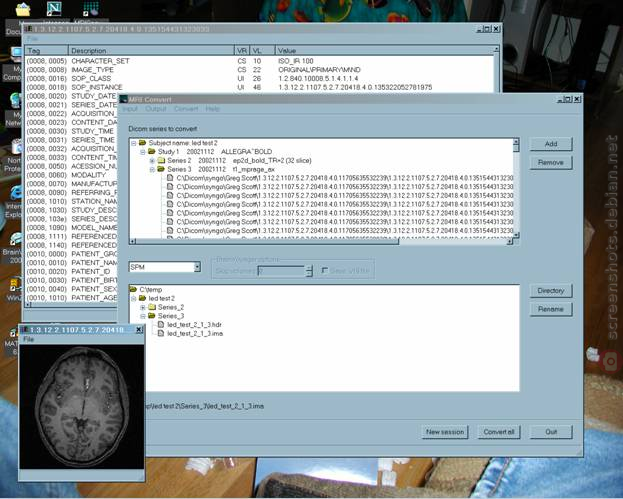Collapse the Study 1 tree node
The width and height of the screenshot is (623, 499).
click(143, 152)
